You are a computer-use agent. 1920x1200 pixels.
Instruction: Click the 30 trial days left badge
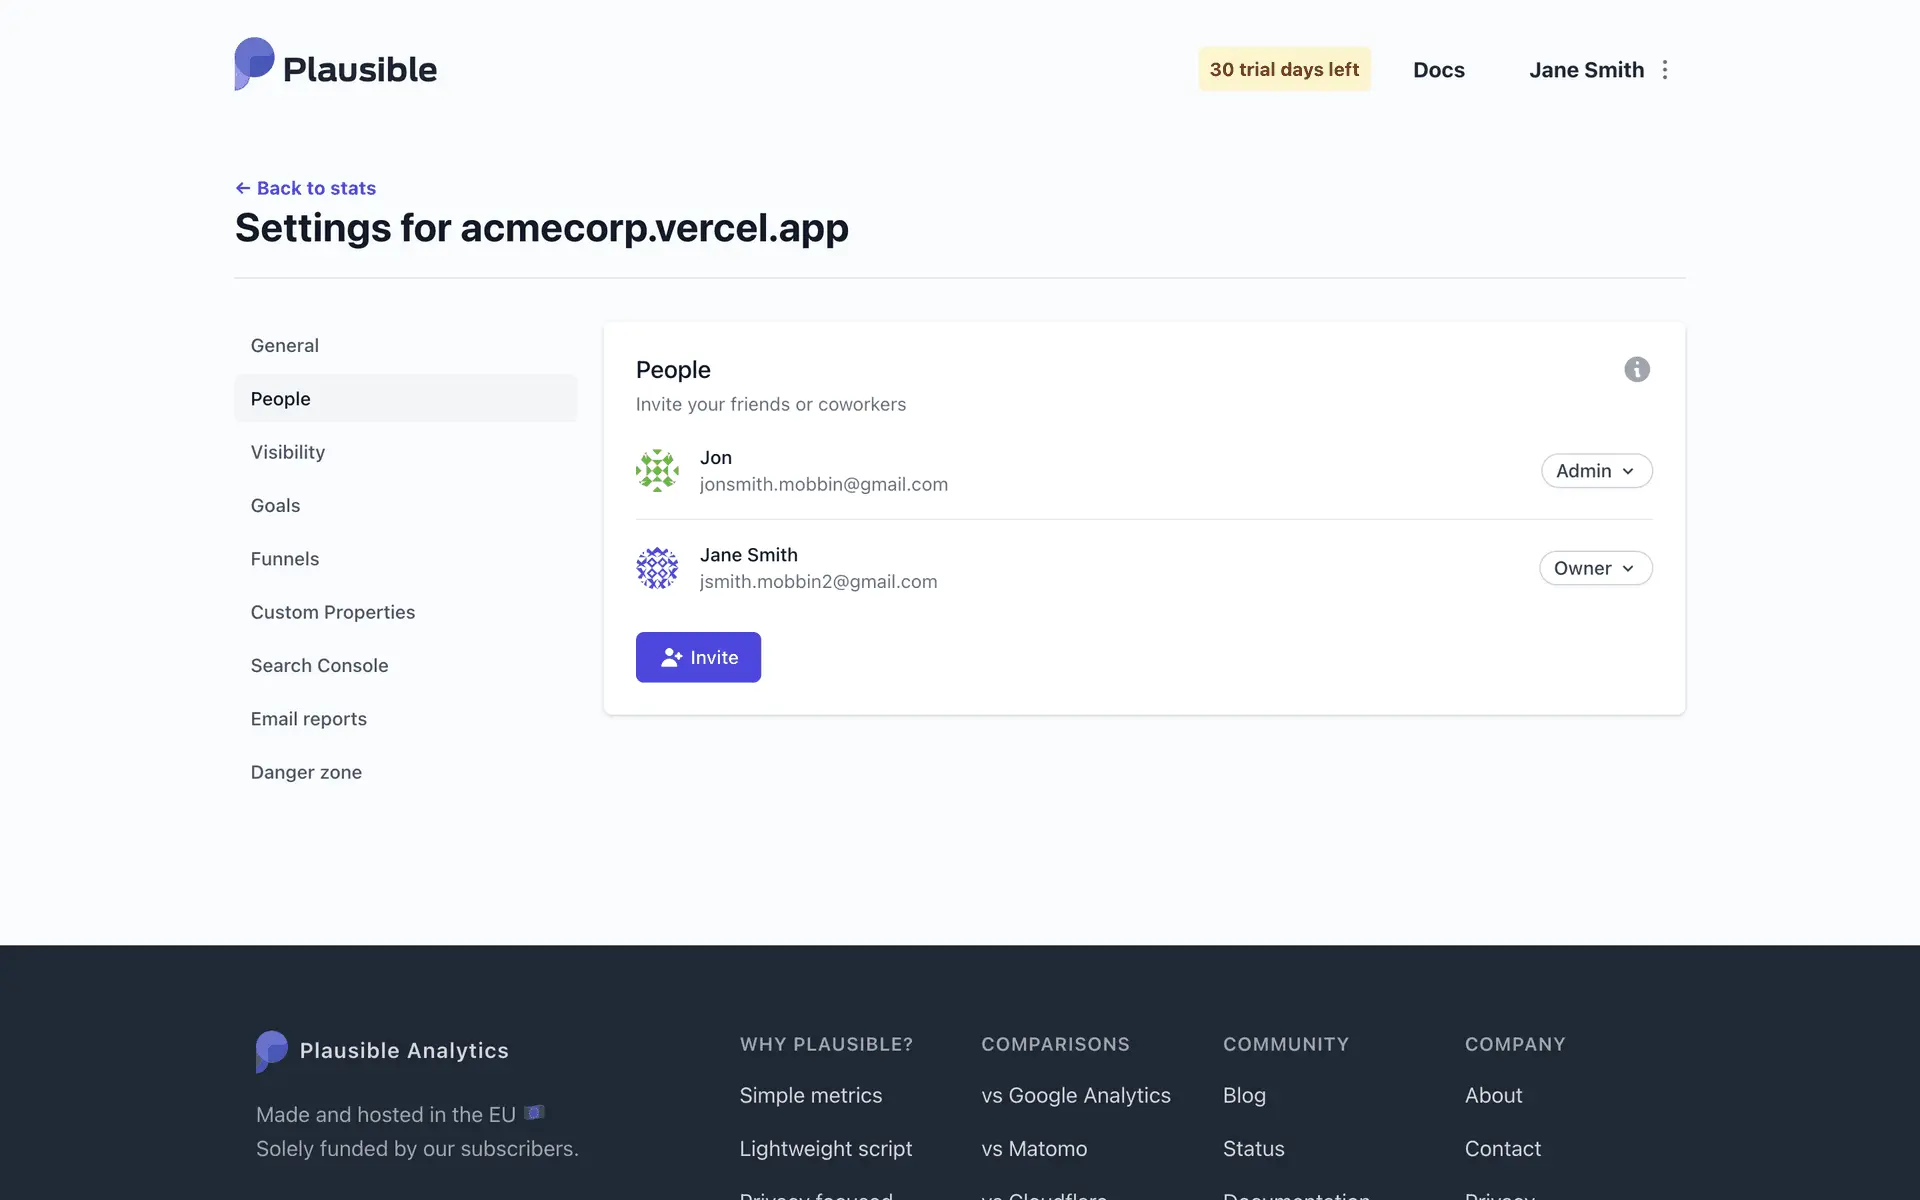[1284, 70]
